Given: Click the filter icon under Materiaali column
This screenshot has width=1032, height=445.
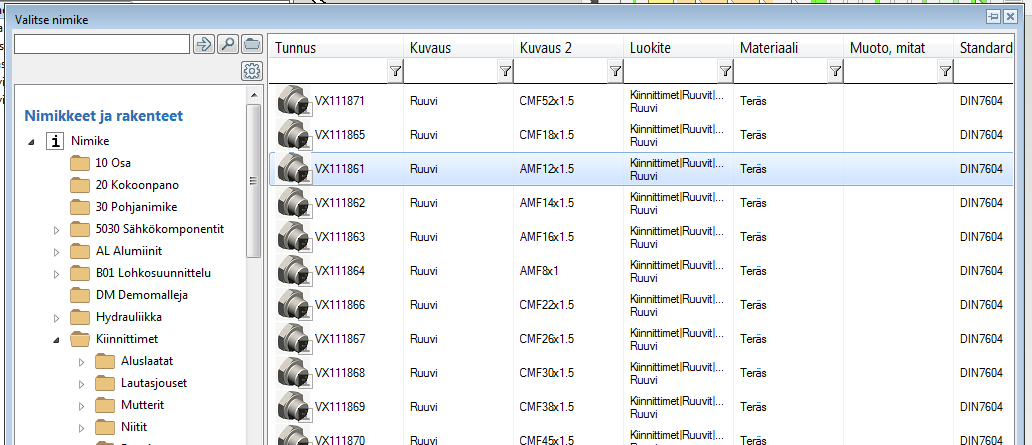Looking at the screenshot, I should point(835,71).
